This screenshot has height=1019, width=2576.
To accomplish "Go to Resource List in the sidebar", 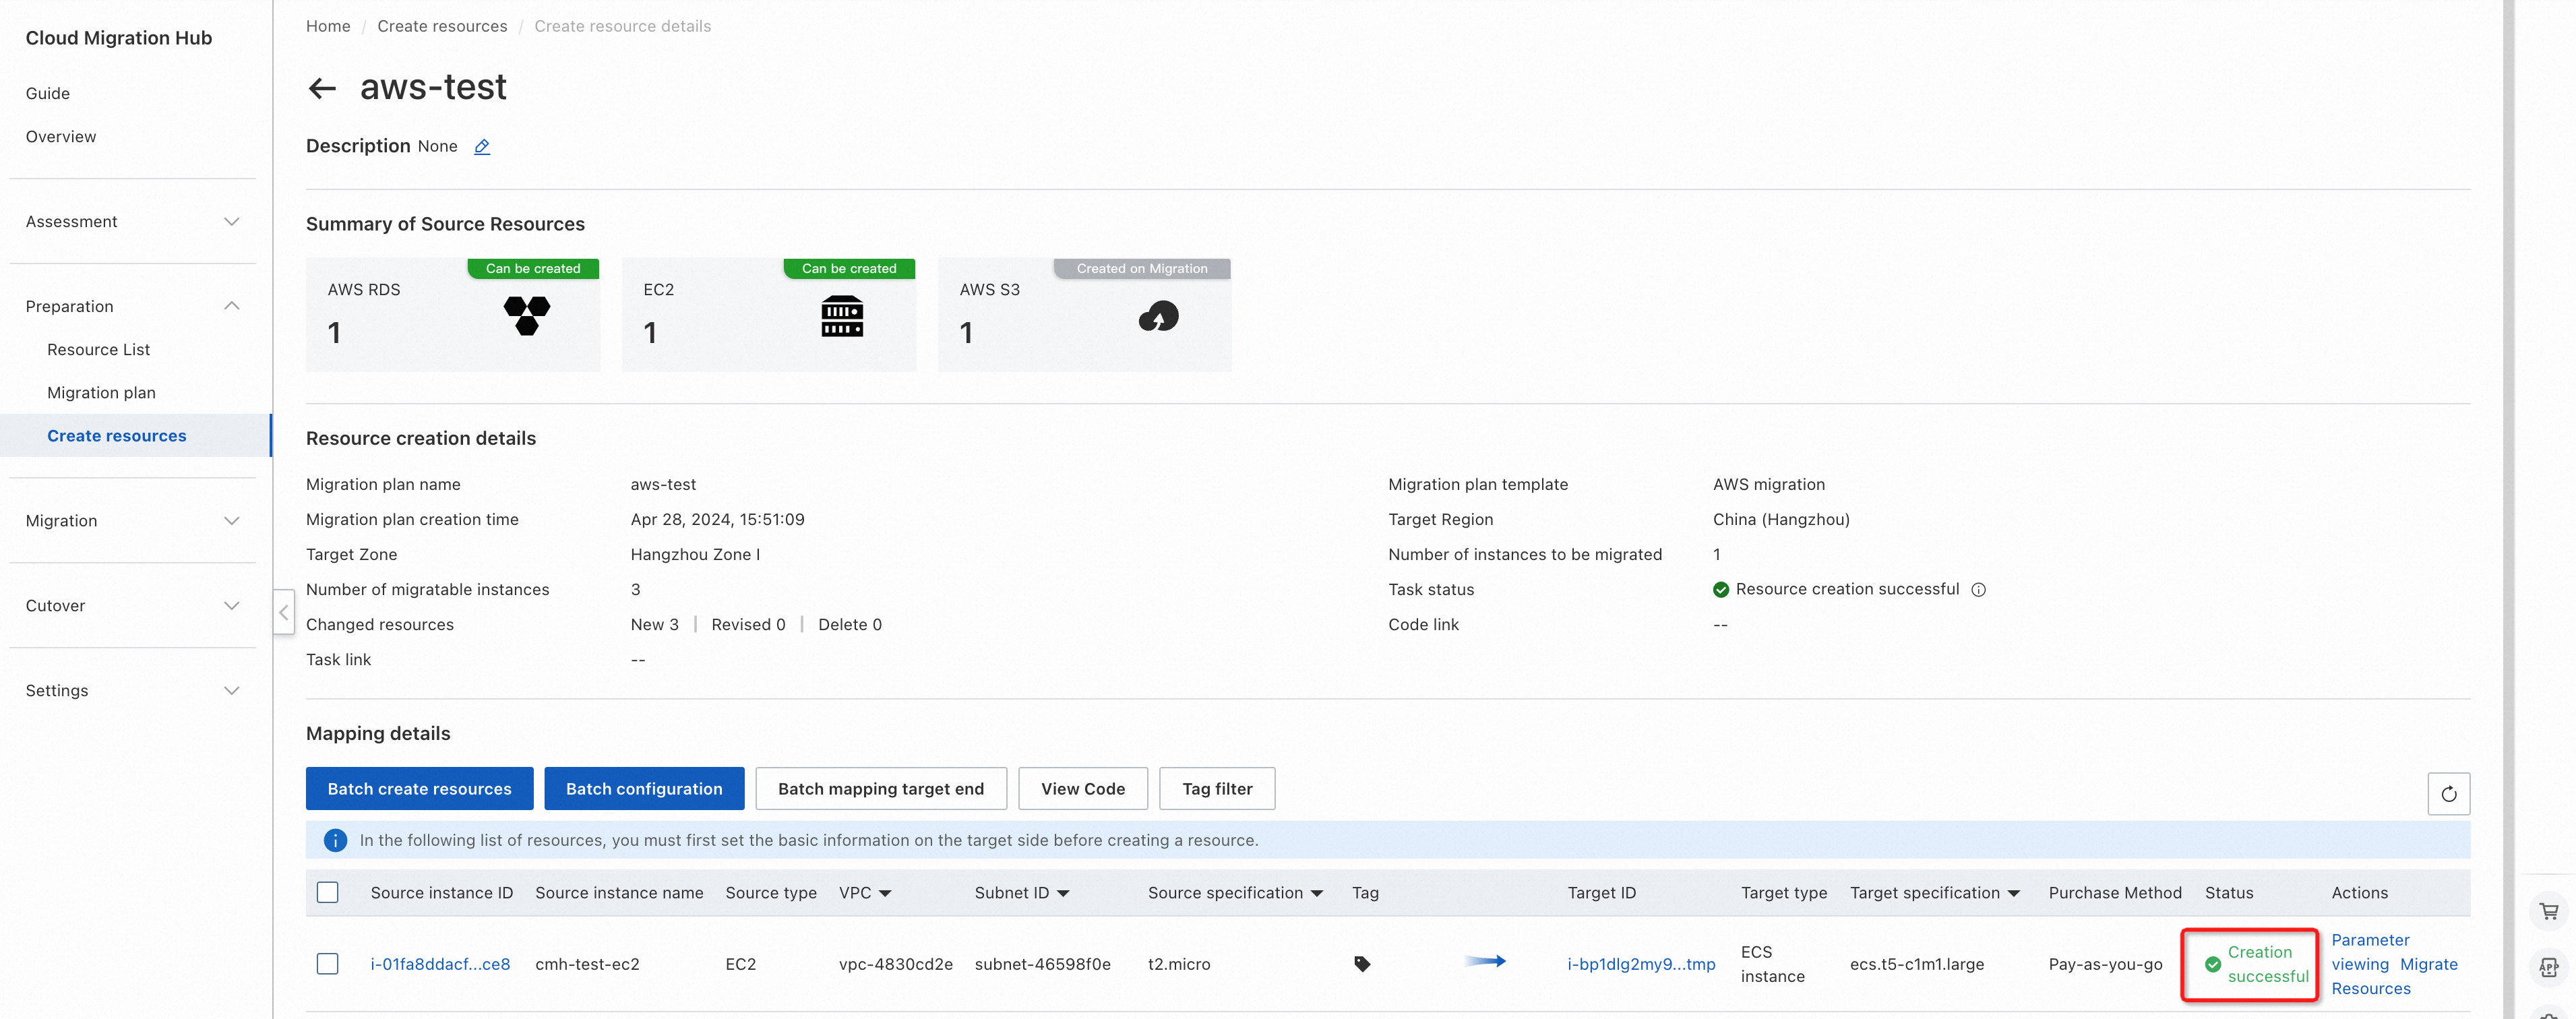I will [x=99, y=349].
